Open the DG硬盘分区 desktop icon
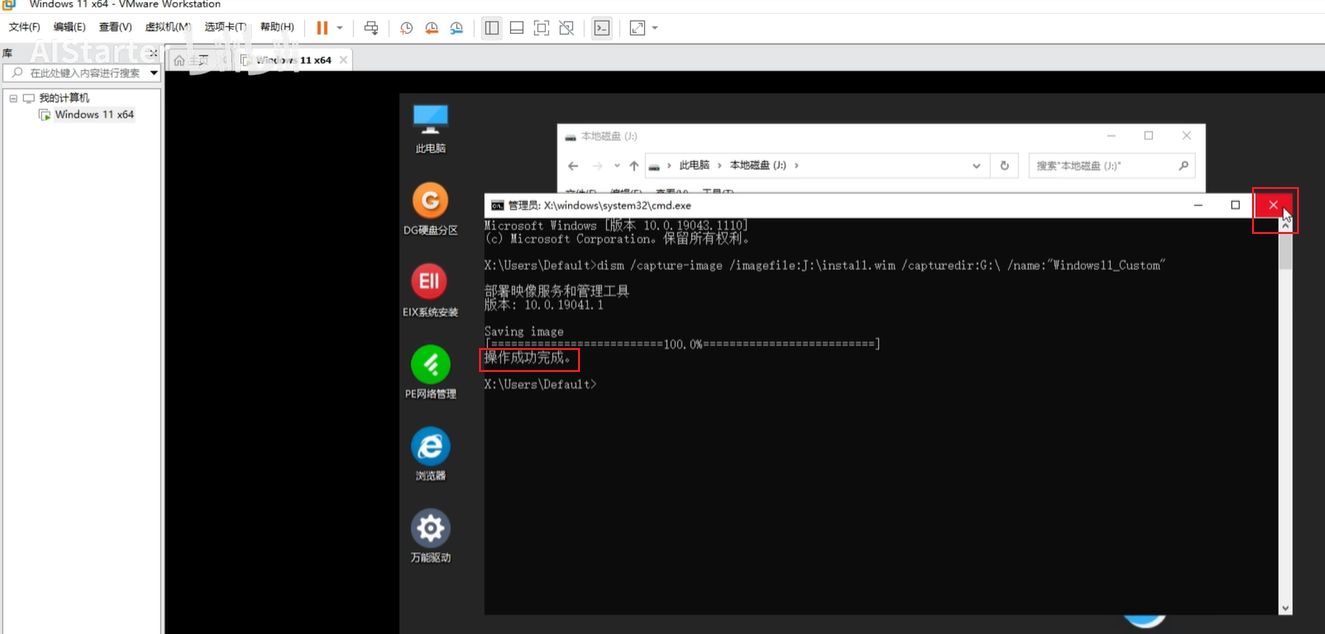Screen dimensions: 1325x634 point(430,202)
